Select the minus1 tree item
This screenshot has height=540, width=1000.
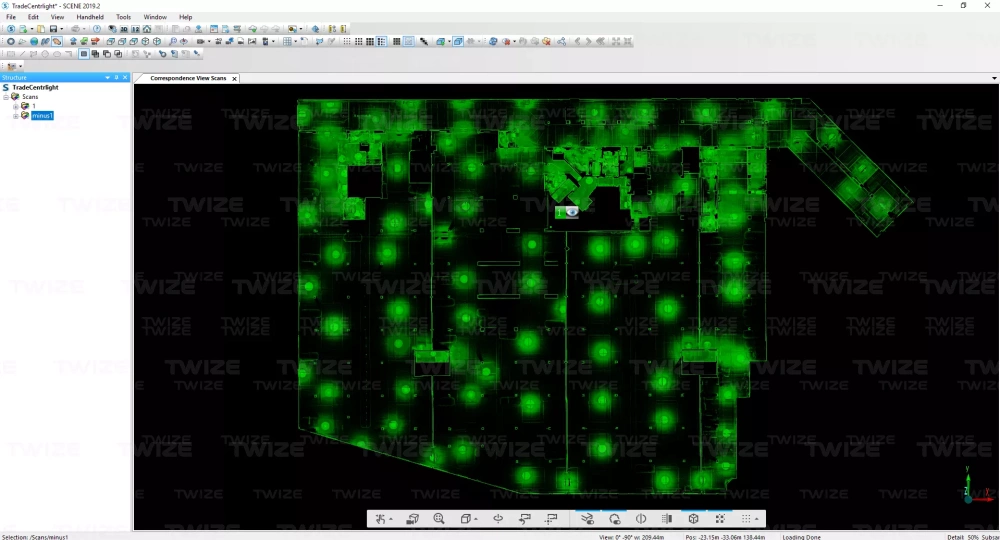coord(42,115)
